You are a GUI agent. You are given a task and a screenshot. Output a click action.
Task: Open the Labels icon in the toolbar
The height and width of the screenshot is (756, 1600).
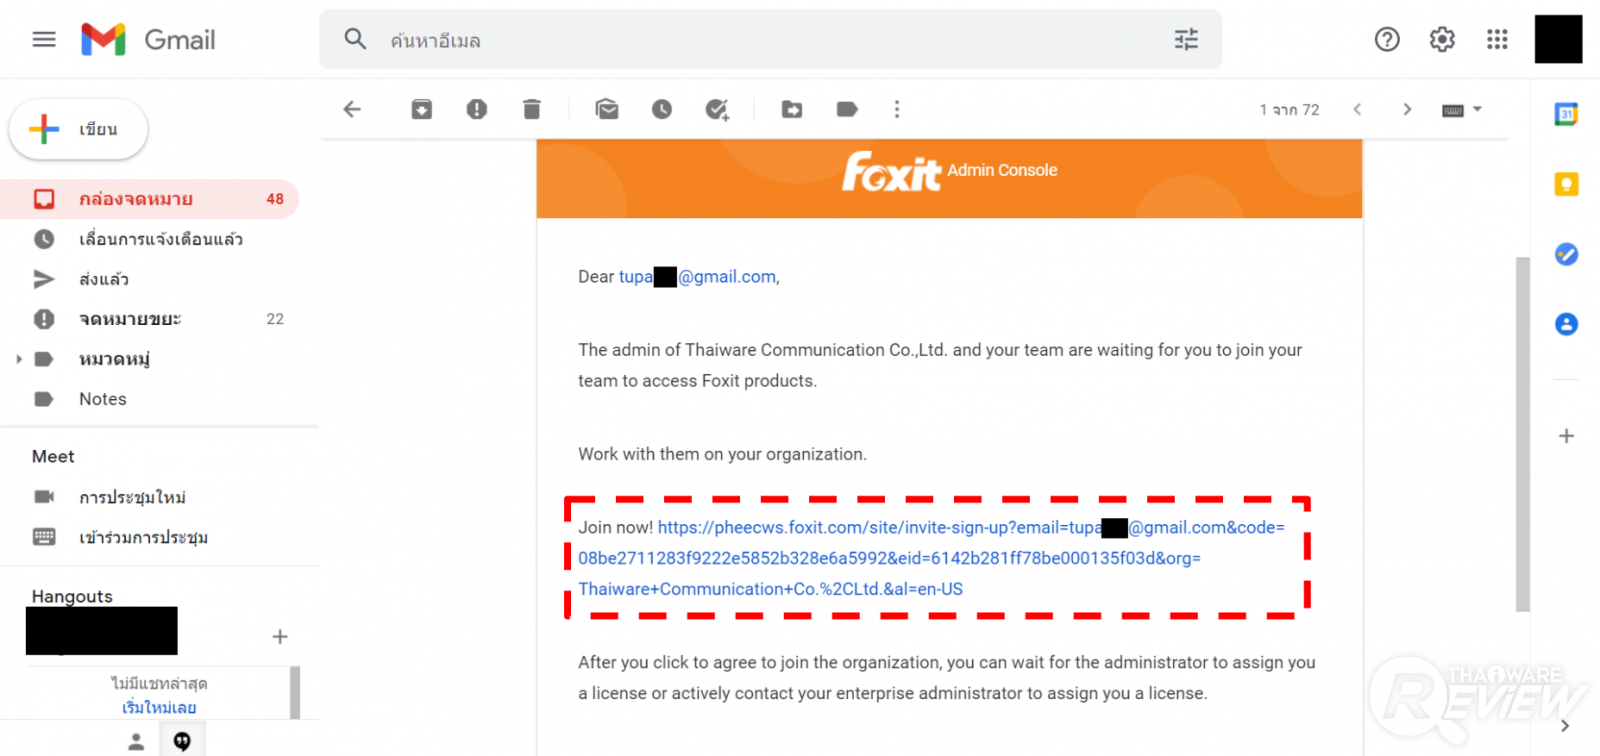pos(847,109)
